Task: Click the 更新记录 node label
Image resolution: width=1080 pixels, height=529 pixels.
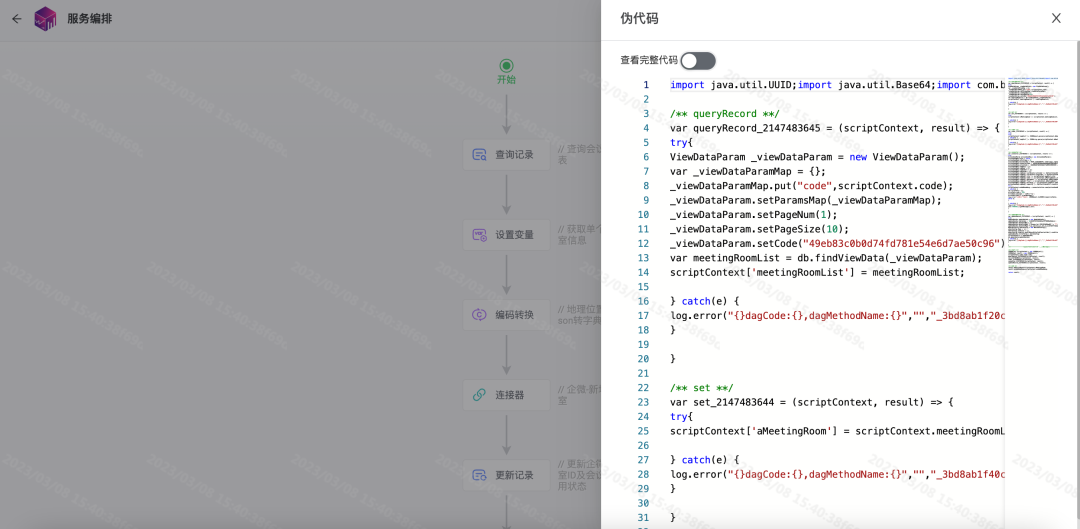Action: point(515,475)
